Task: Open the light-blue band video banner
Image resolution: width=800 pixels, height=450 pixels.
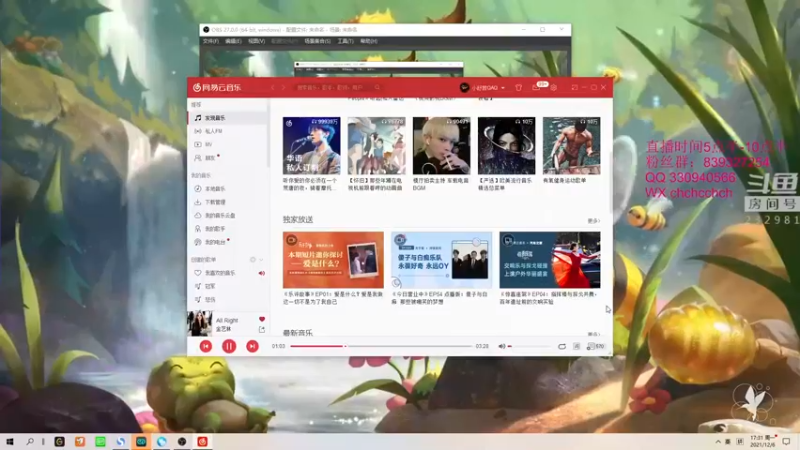Action: click(441, 260)
